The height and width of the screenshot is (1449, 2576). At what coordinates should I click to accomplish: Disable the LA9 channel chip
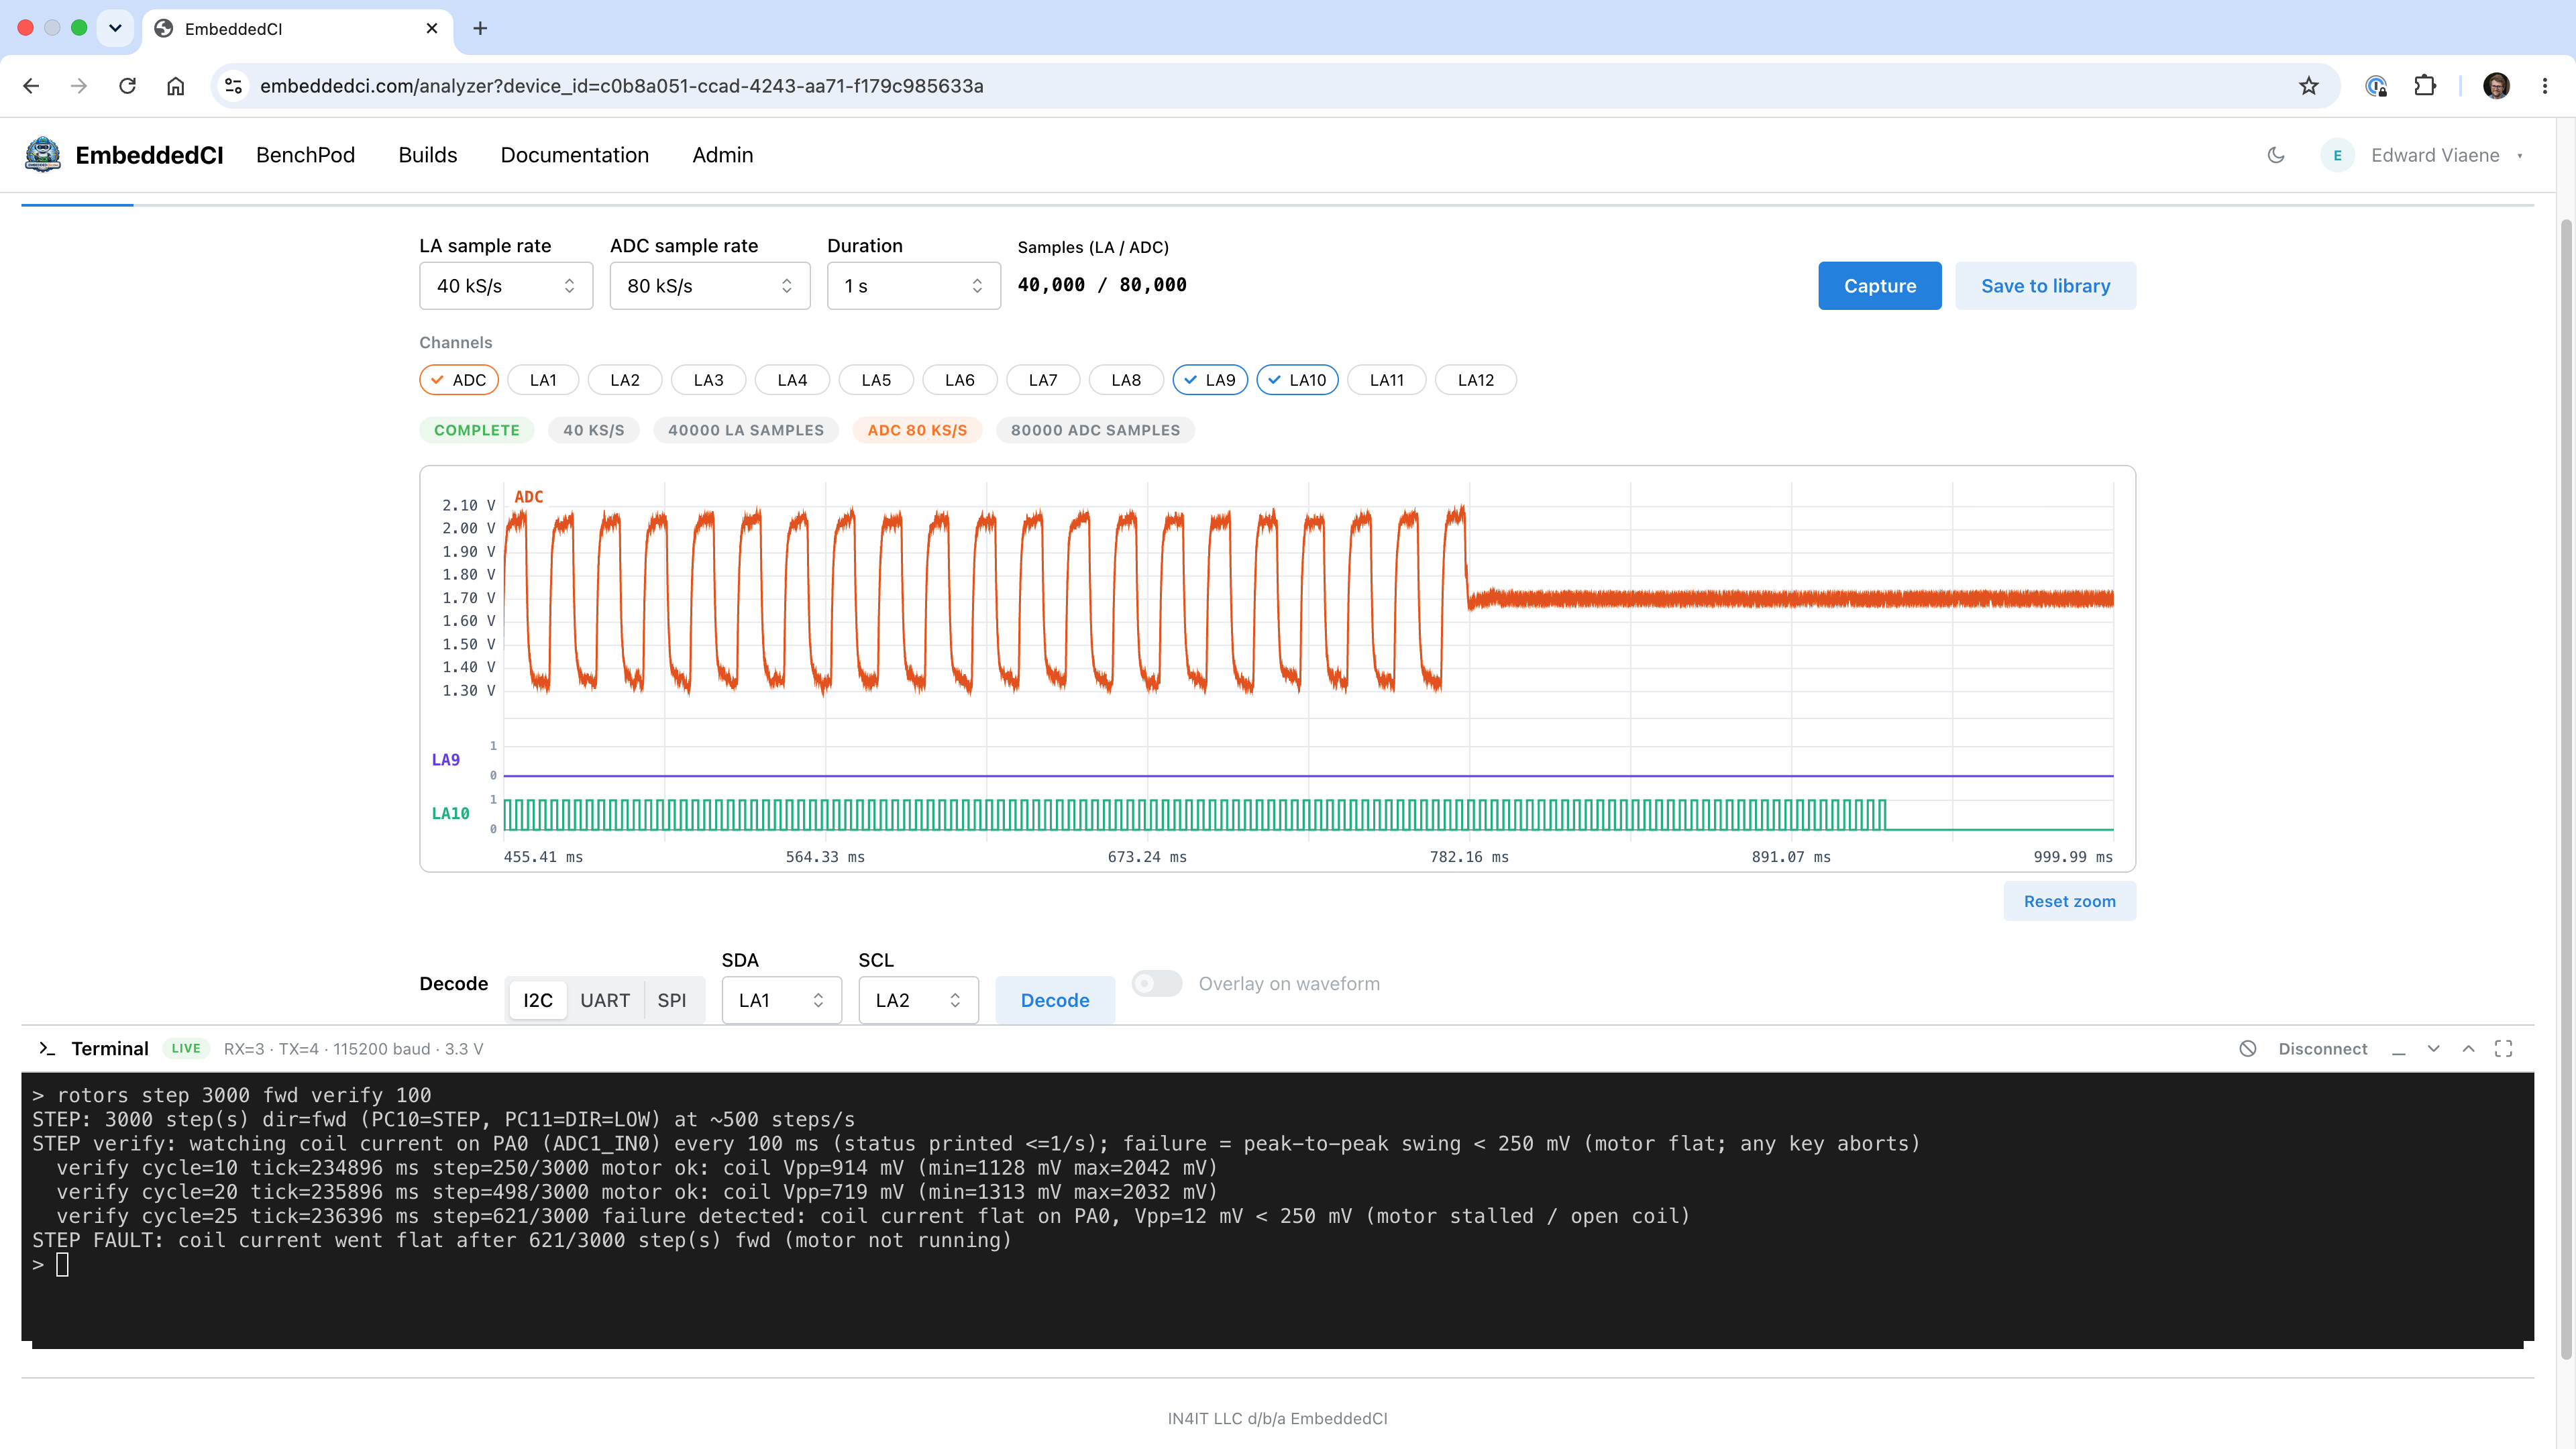click(x=1210, y=380)
